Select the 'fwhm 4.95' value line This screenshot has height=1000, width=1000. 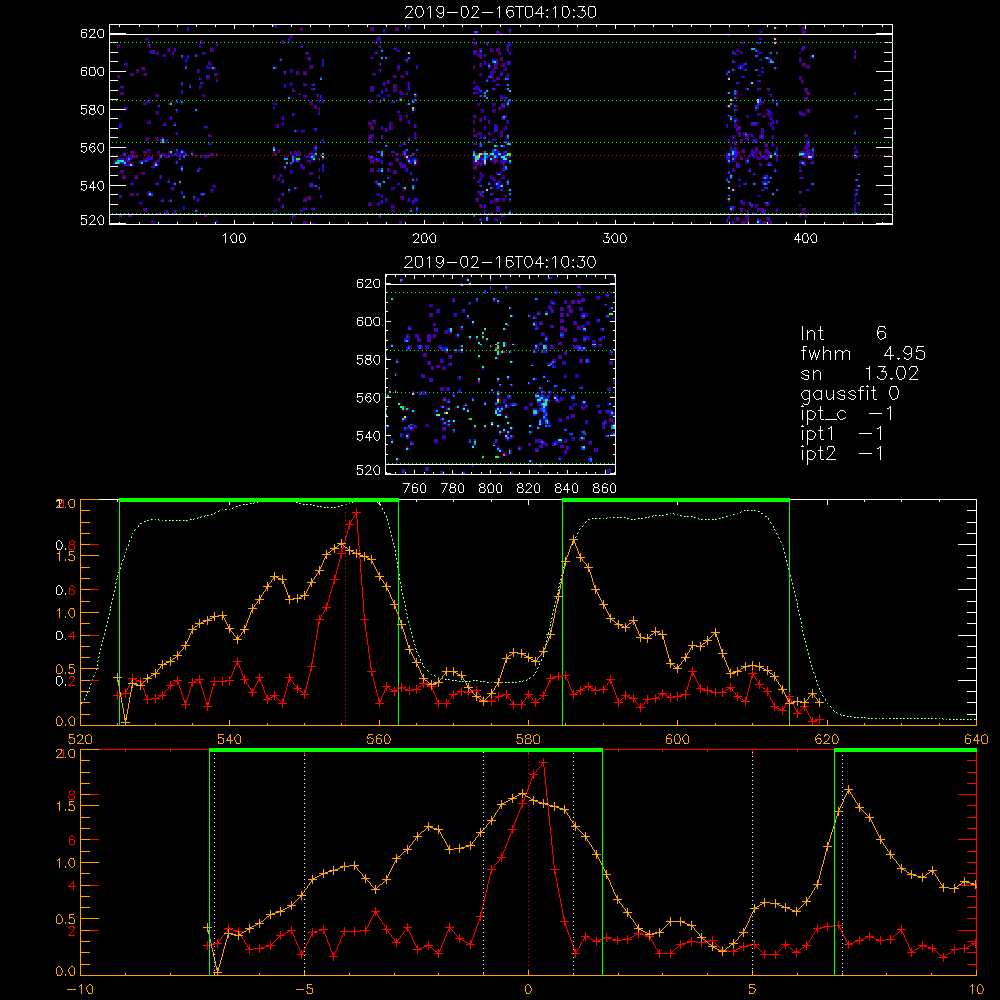click(x=863, y=353)
